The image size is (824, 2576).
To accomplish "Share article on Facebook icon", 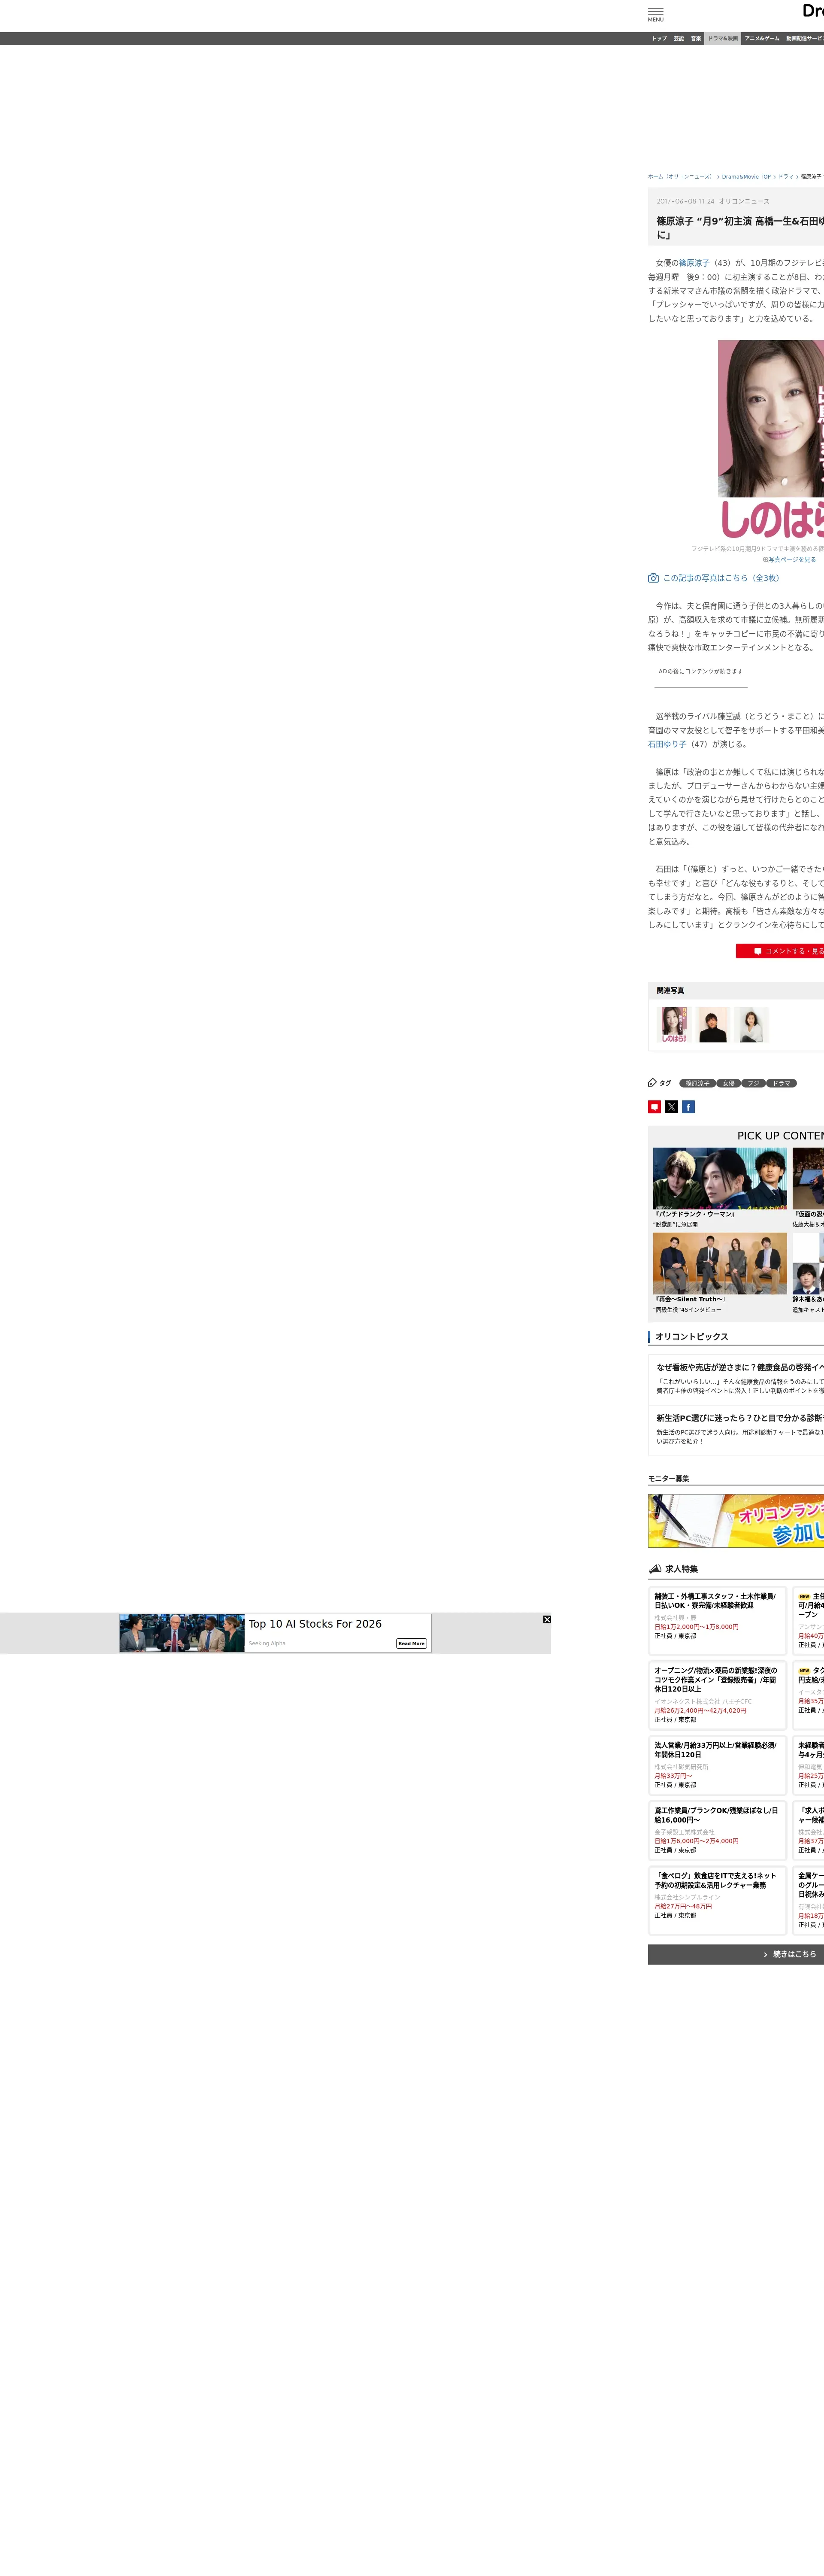I will point(688,1106).
